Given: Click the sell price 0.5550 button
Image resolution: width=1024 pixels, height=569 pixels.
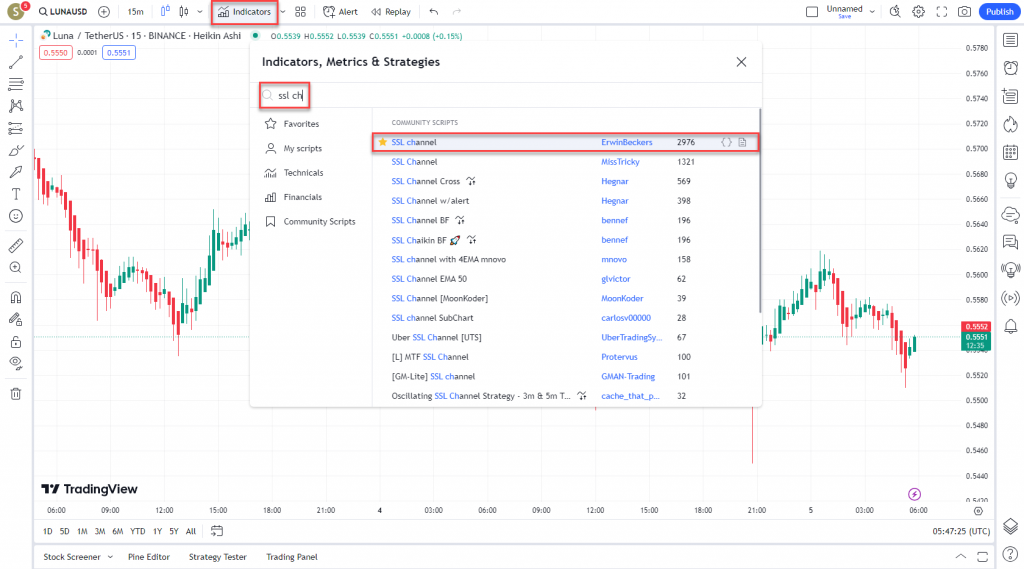Looking at the screenshot, I should 56,53.
